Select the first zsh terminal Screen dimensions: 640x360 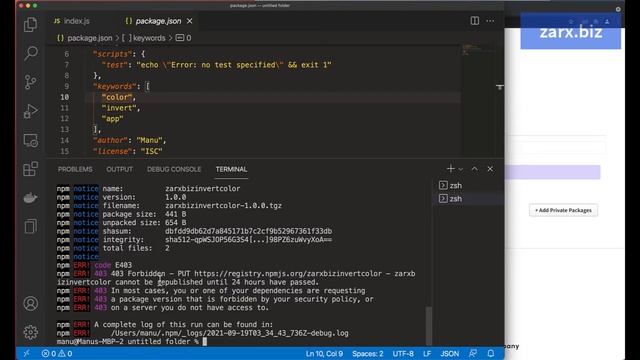pyautogui.click(x=468, y=186)
